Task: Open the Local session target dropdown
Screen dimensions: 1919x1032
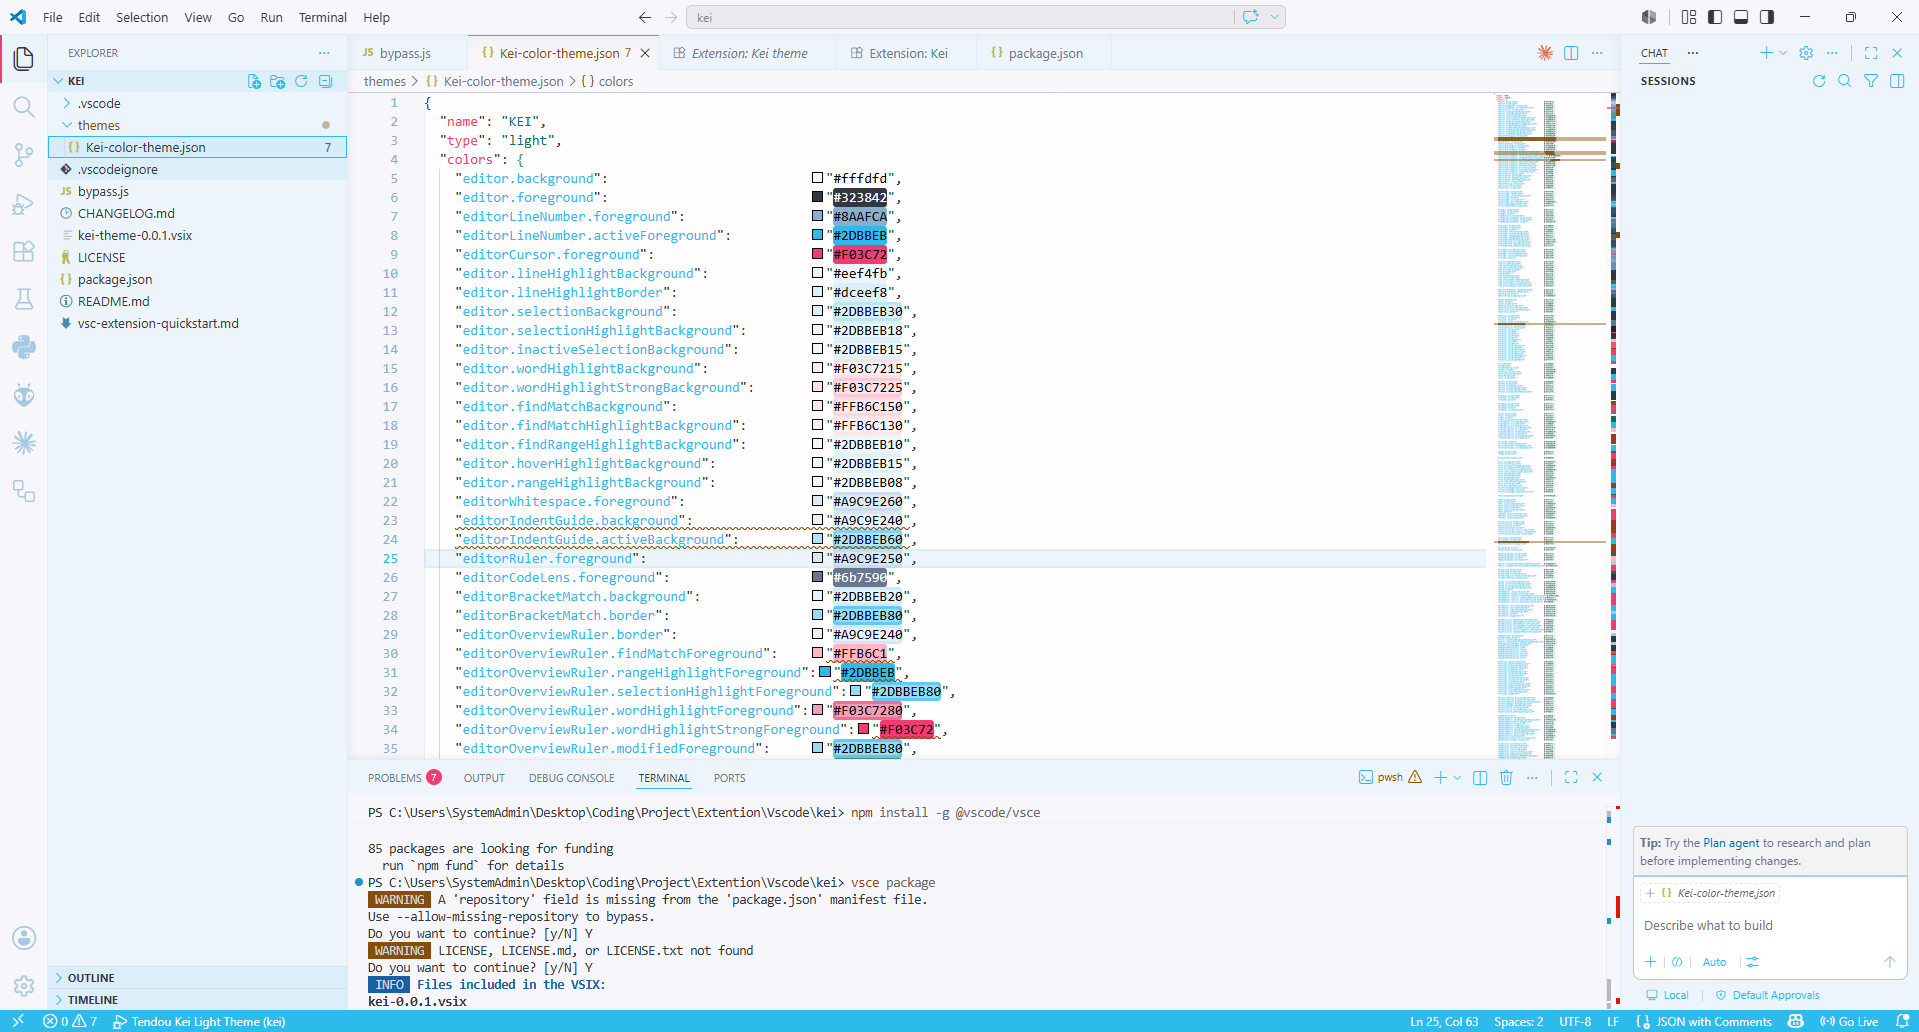Action: (x=1667, y=995)
